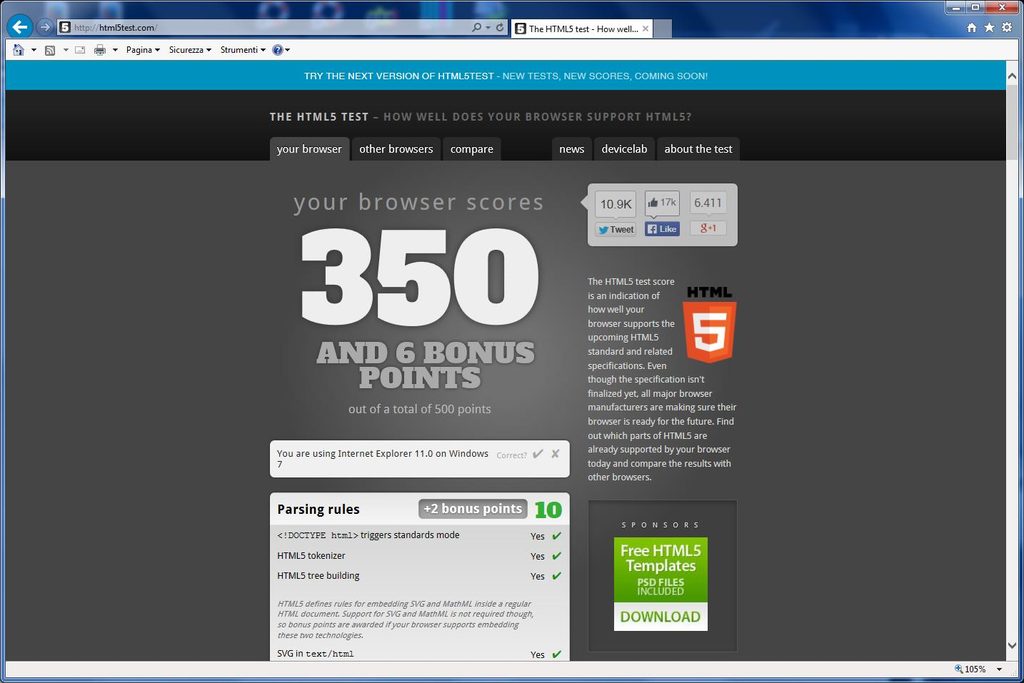
Task: Click the 'SVG in text/html' row
Action: click(419, 654)
